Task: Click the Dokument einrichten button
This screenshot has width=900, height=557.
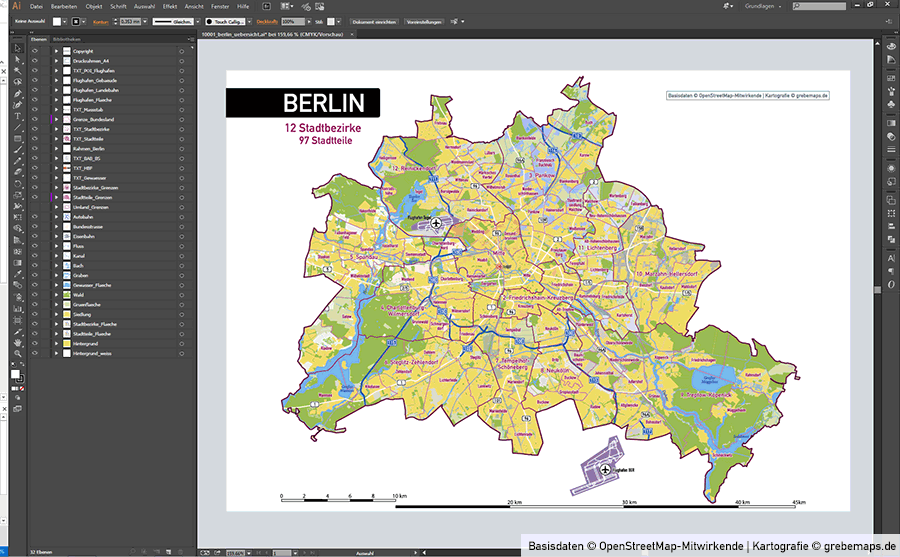Action: 374,22
